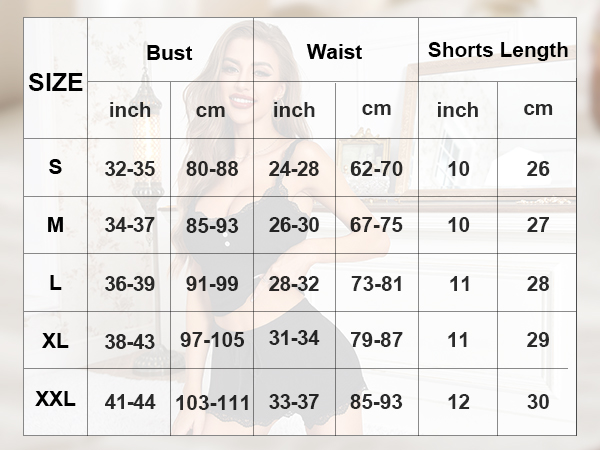This screenshot has height=450, width=600.
Task: Select shorts length cm value 30
Action: tap(538, 402)
